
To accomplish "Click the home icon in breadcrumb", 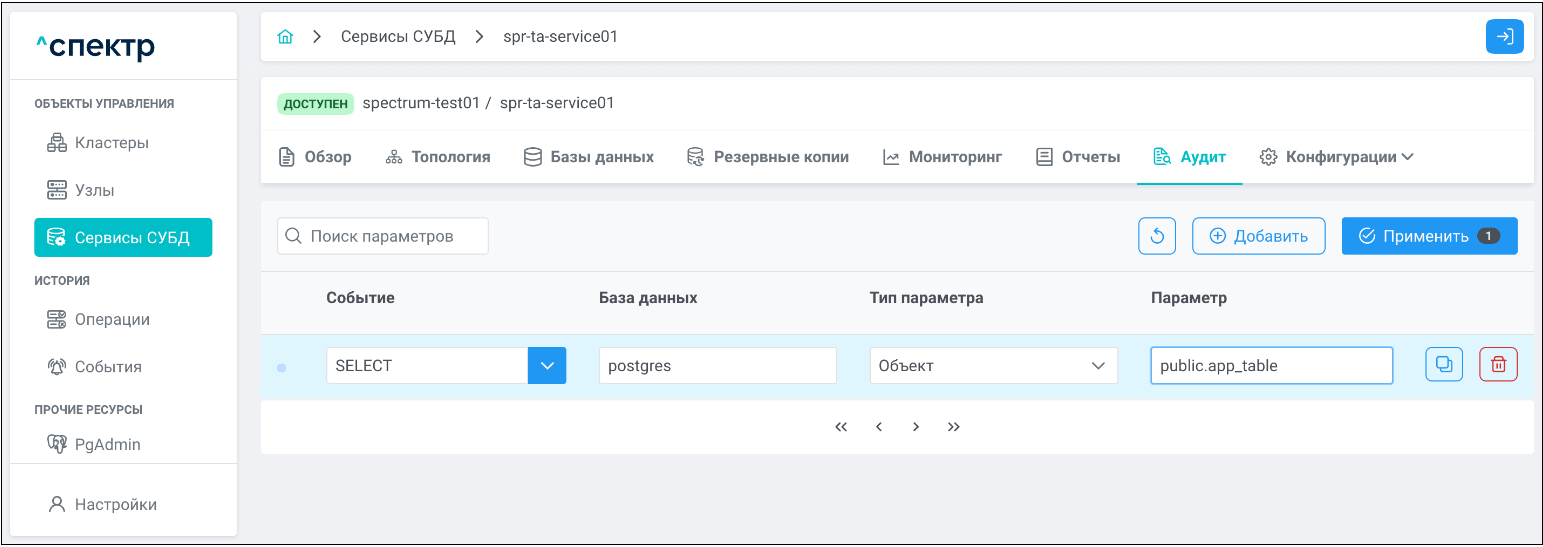I will tap(285, 37).
